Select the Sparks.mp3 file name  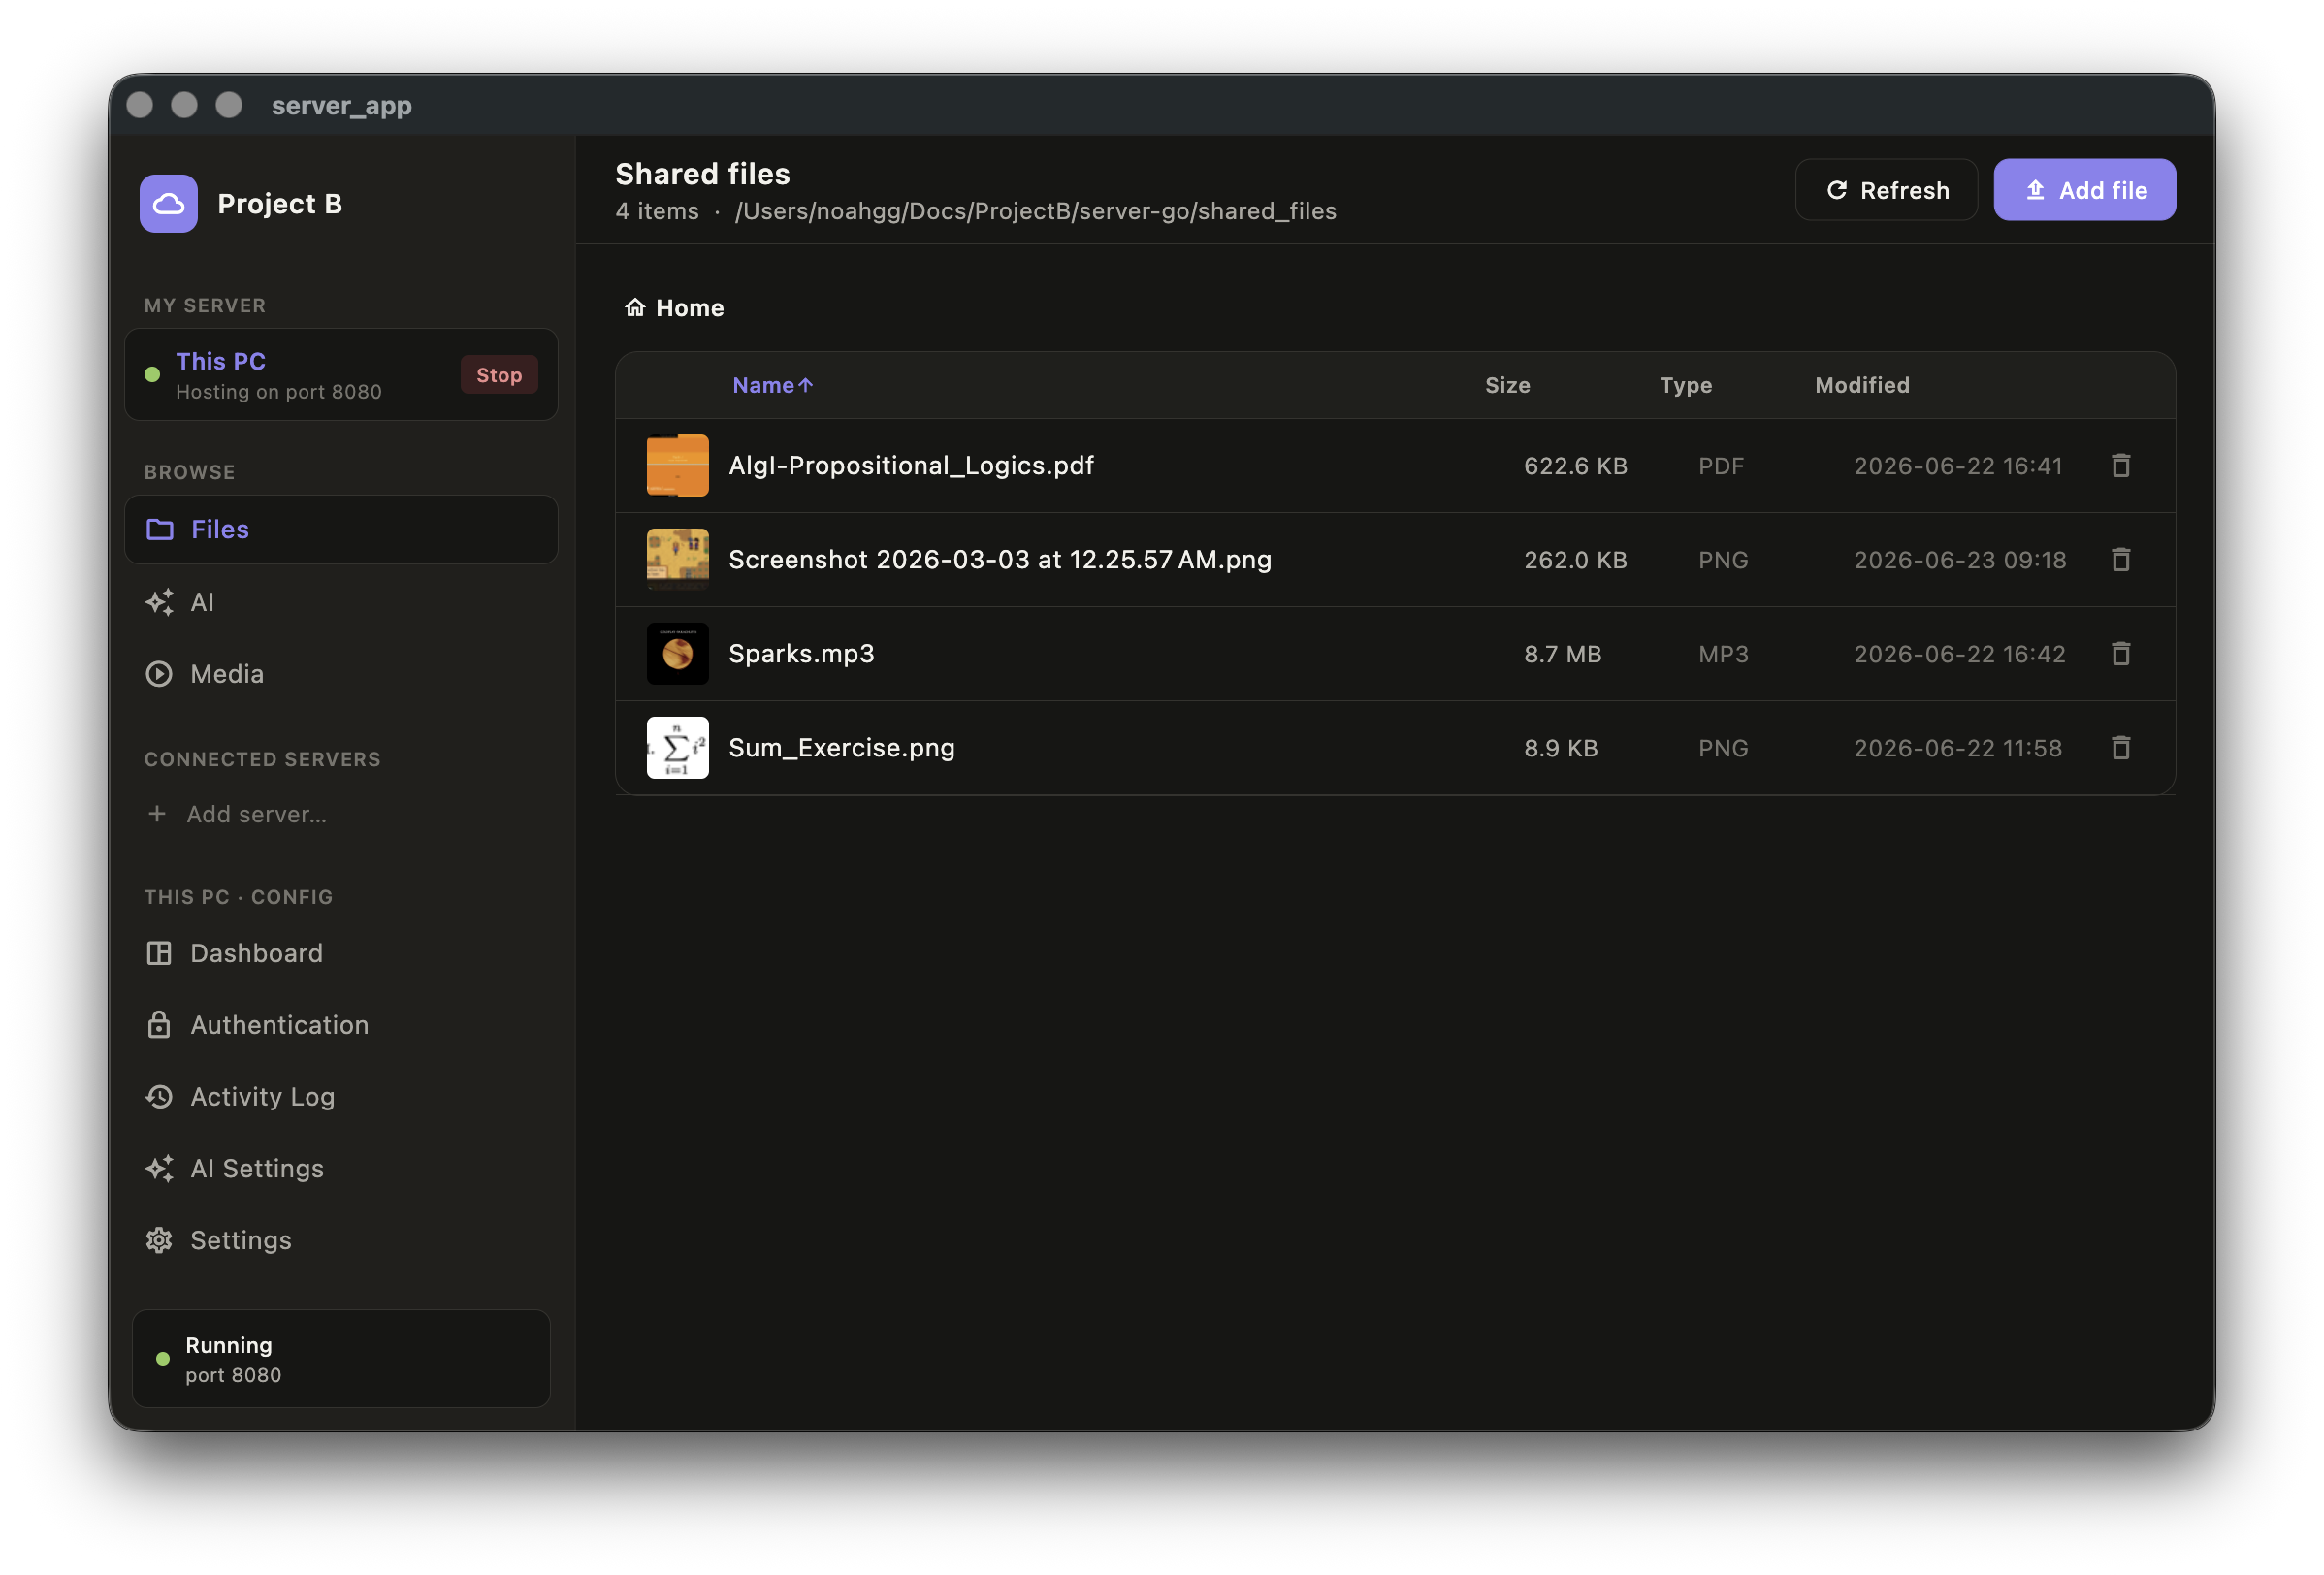801,653
